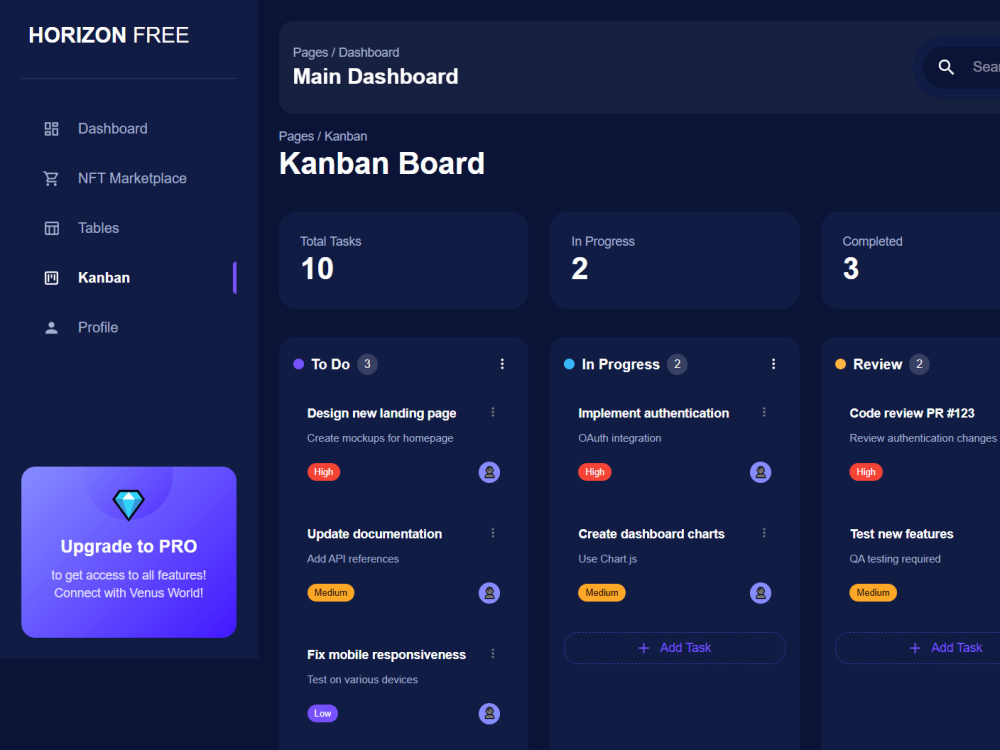This screenshot has height=750, width=1000.
Task: Click Low badge on Fix mobile responsiveness
Action: pos(322,713)
